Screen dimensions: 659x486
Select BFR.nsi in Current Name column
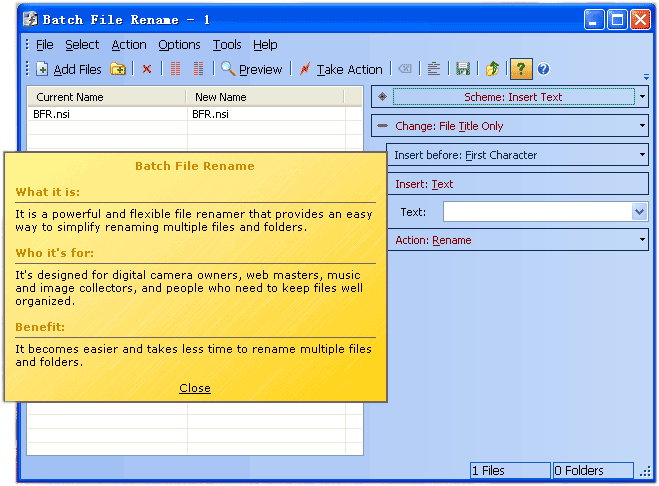(x=51, y=114)
